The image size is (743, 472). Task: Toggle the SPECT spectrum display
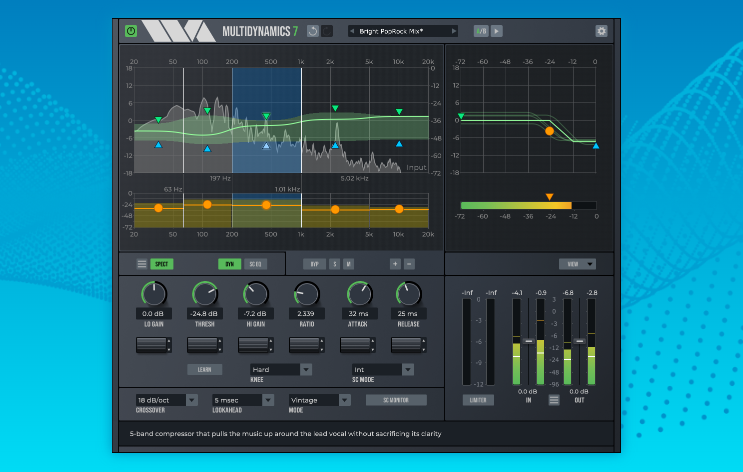click(161, 264)
